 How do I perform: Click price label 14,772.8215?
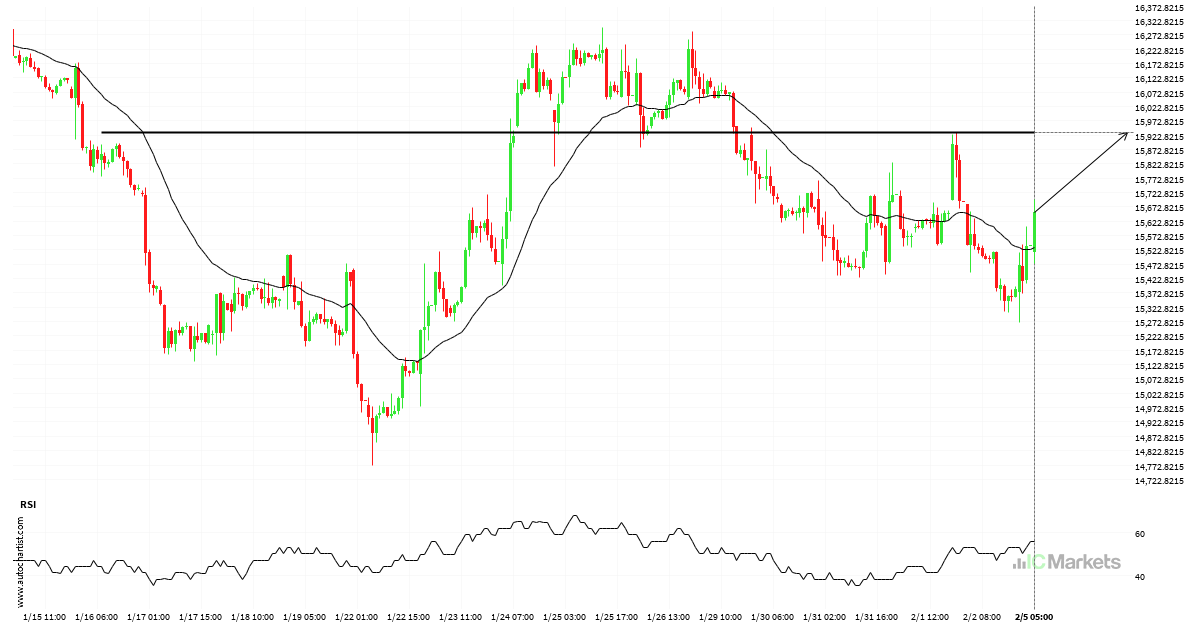point(1160,467)
